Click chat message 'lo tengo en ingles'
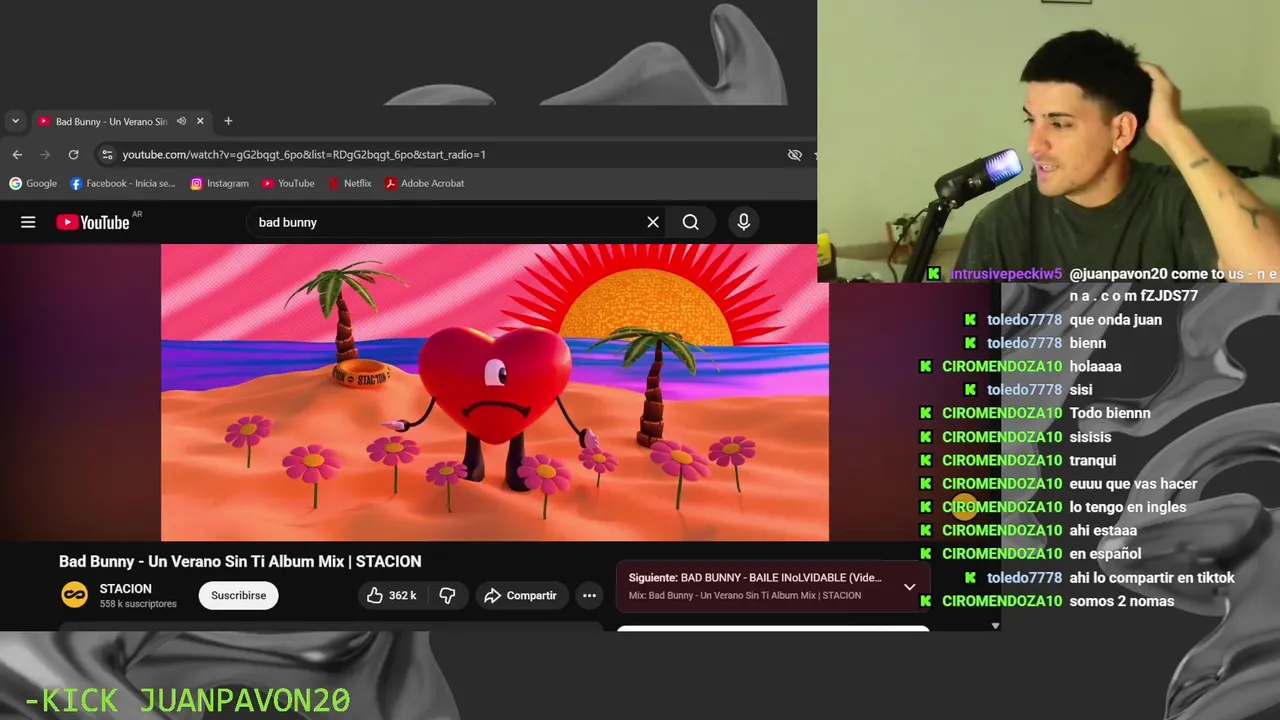 tap(1128, 507)
